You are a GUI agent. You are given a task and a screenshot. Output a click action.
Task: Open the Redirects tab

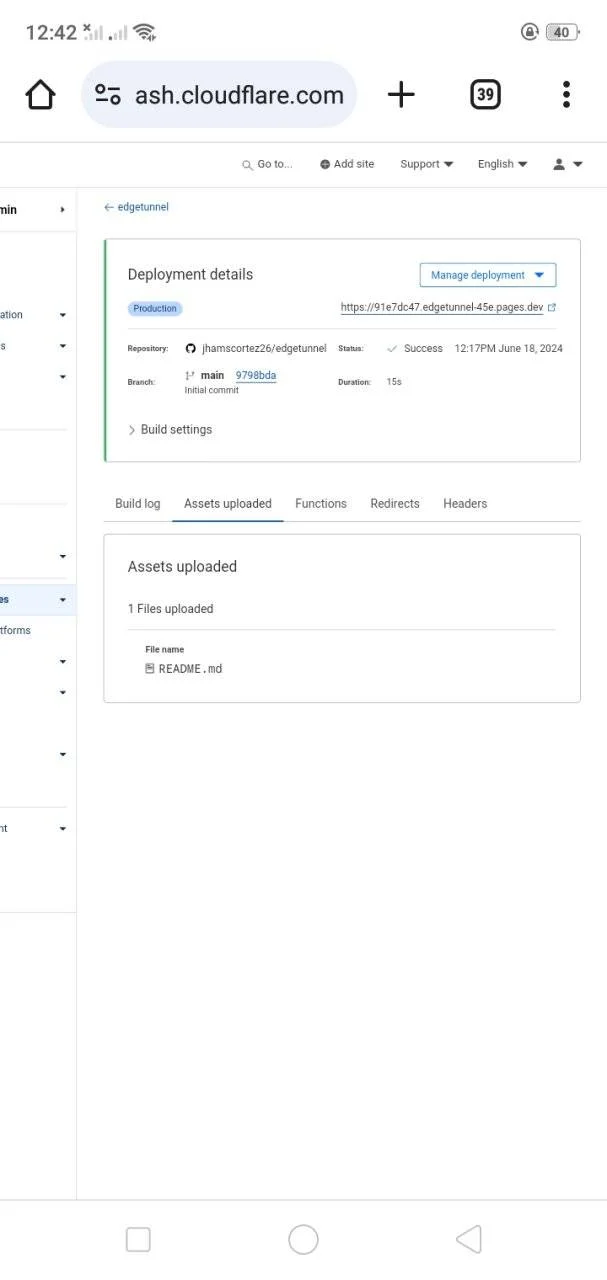395,504
